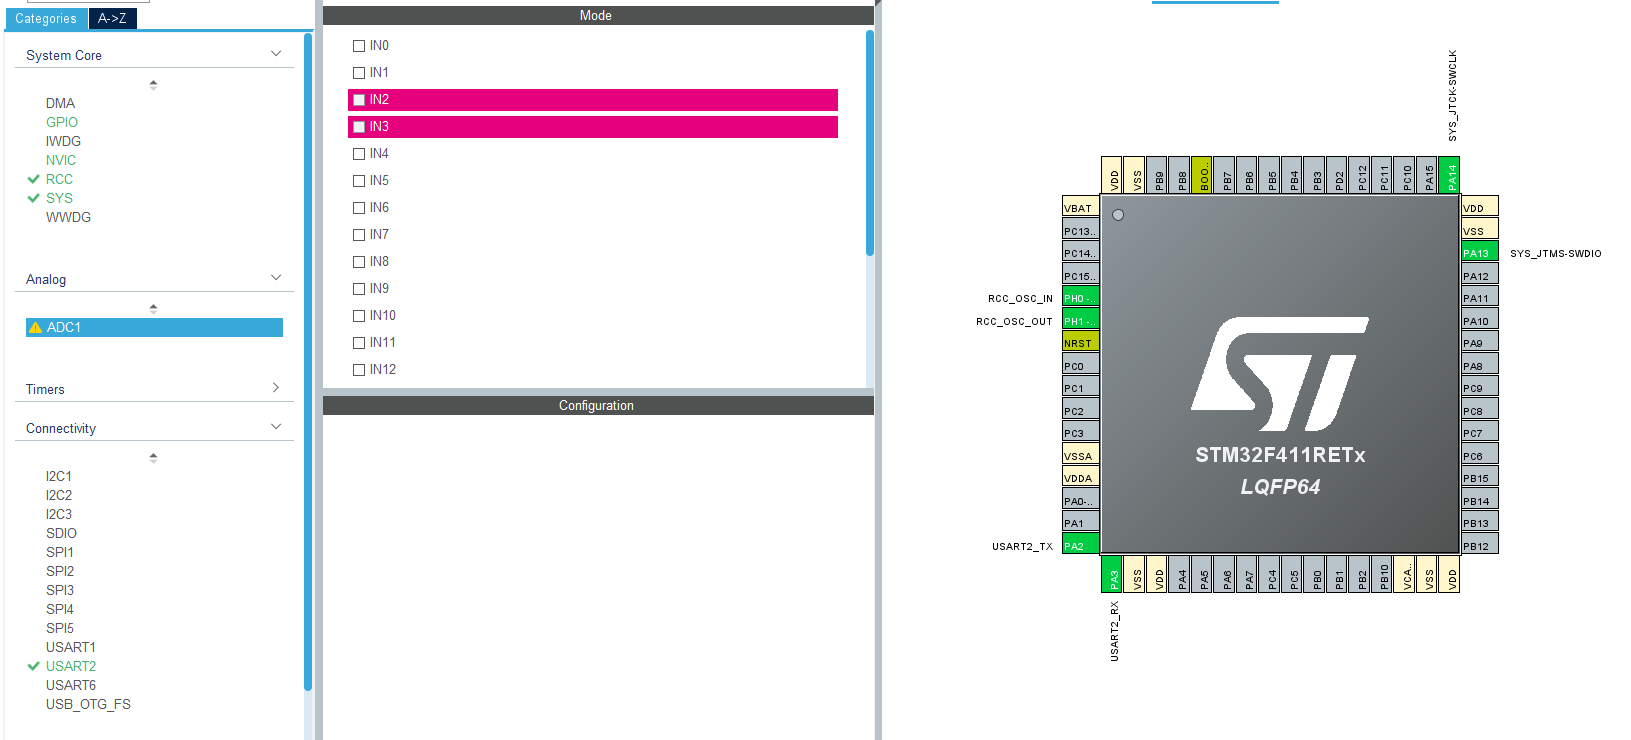Collapse the Connectivity category

point(276,427)
